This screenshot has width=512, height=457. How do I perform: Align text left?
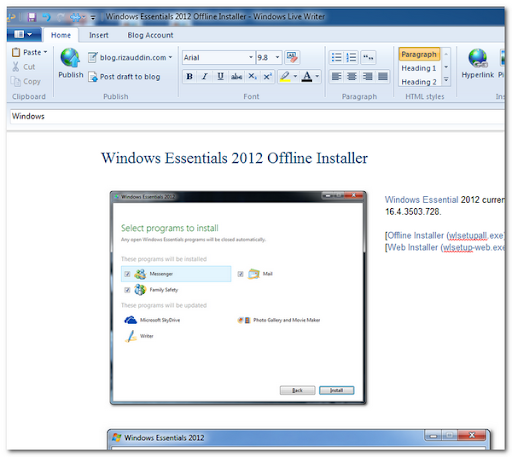pos(336,77)
